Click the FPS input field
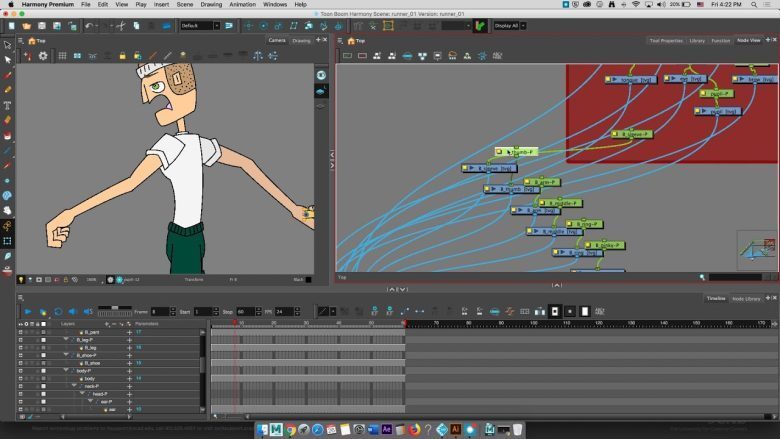 click(284, 312)
